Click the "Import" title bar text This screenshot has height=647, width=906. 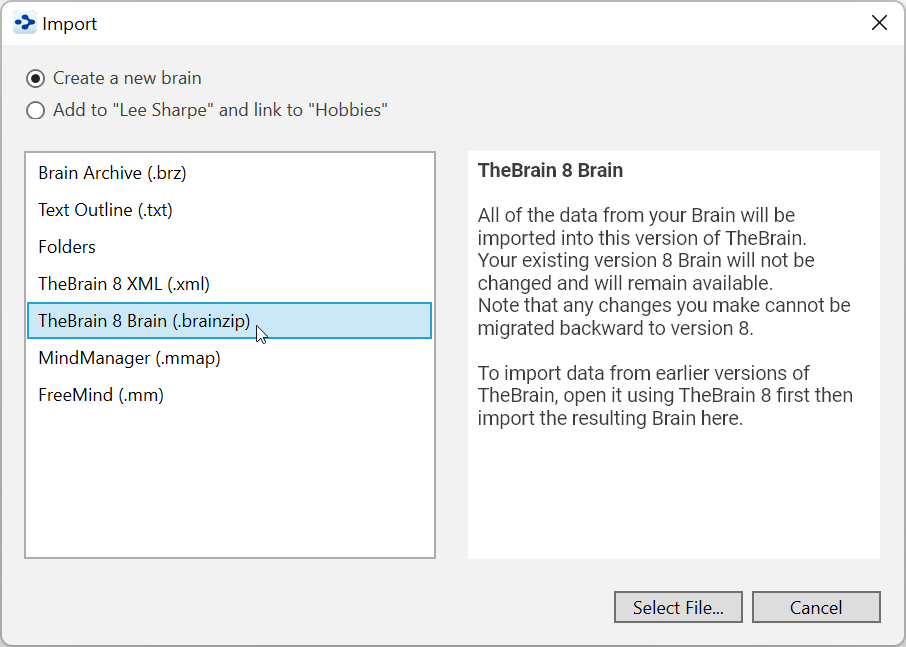(70, 23)
